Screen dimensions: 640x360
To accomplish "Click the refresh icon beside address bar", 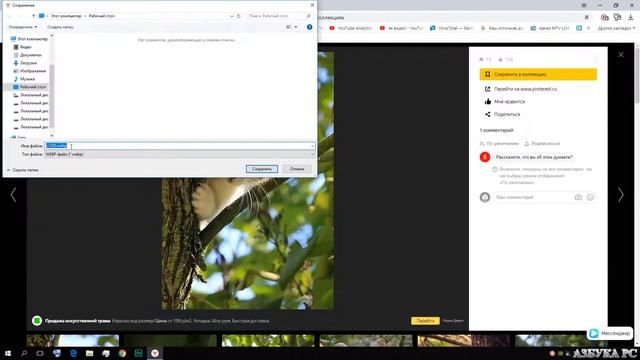I will 239,16.
